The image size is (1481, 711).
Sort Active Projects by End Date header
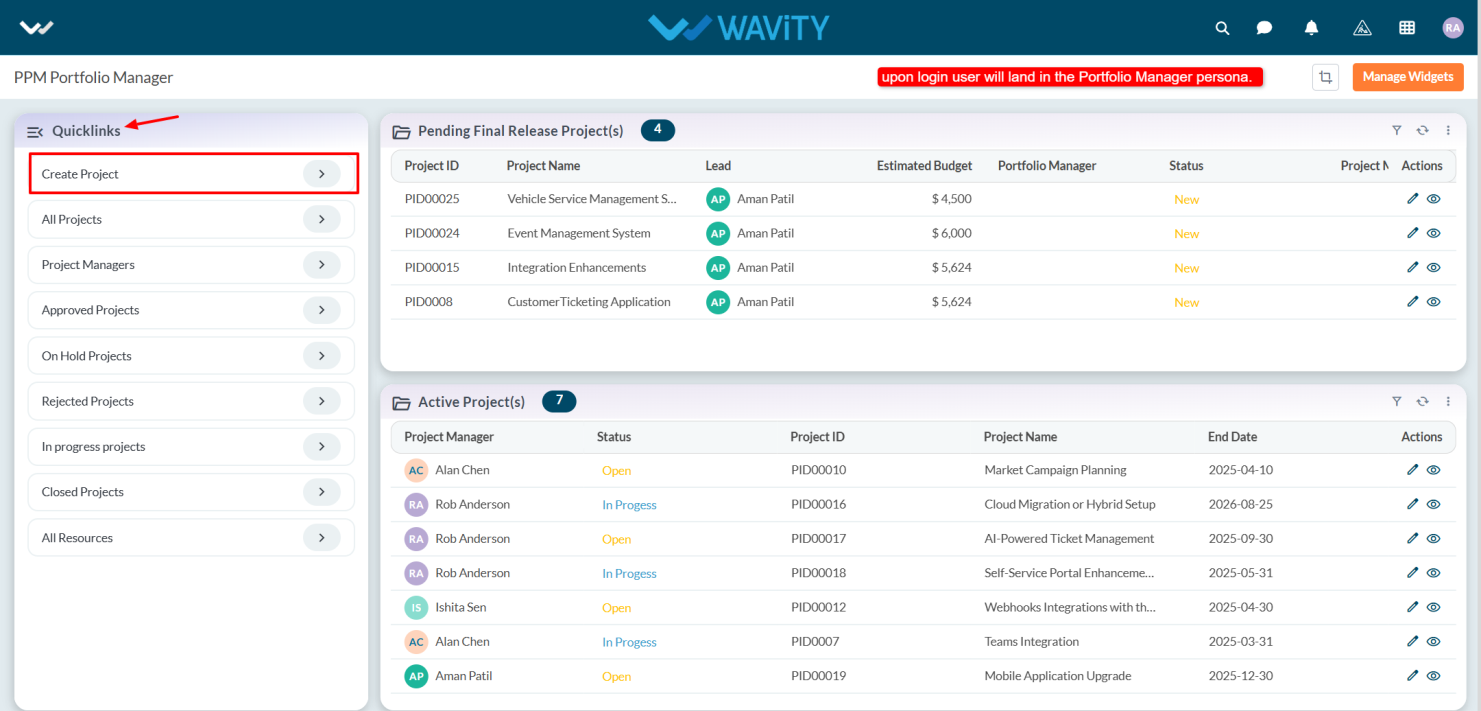click(x=1232, y=437)
